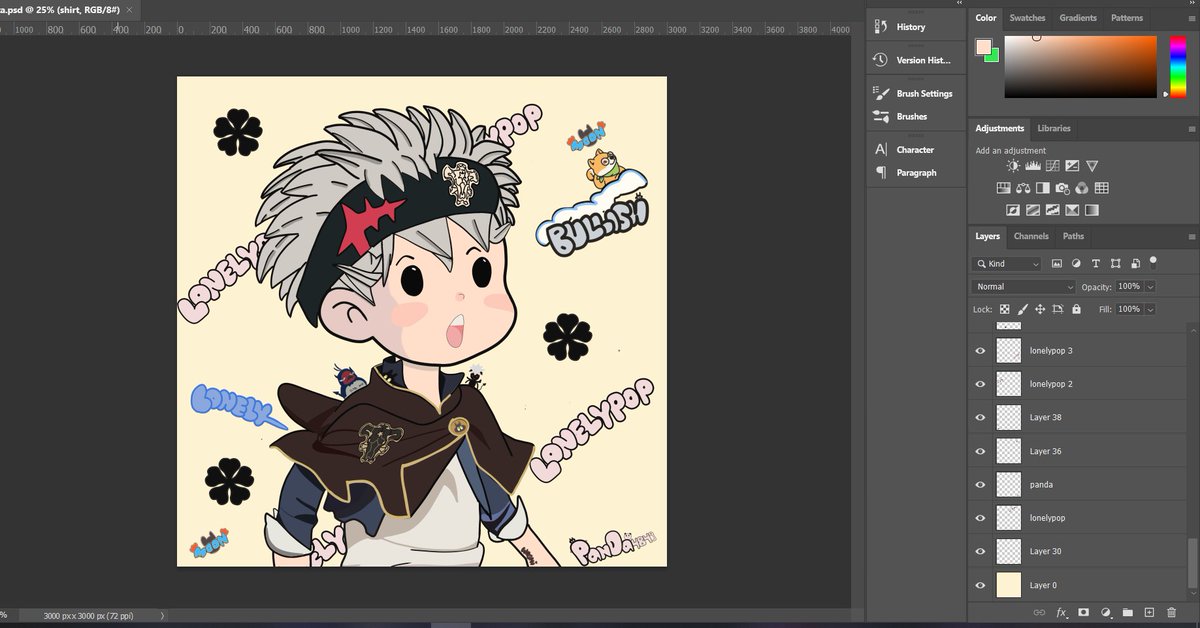The width and height of the screenshot is (1200, 628).
Task: Add a layer mask
Action: [1083, 612]
